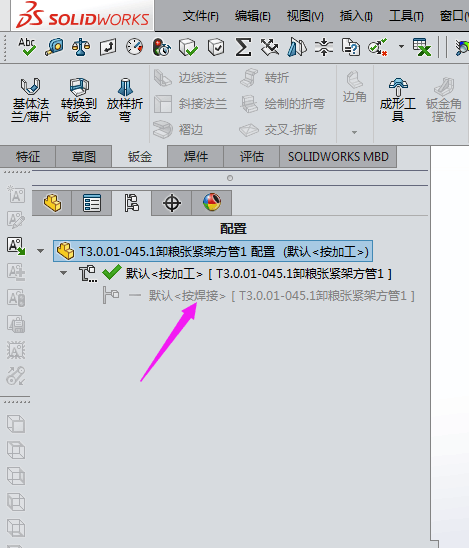469x548 pixels.
Task: Expand the 边角 dropdown arrow
Action: pyautogui.click(x=354, y=132)
